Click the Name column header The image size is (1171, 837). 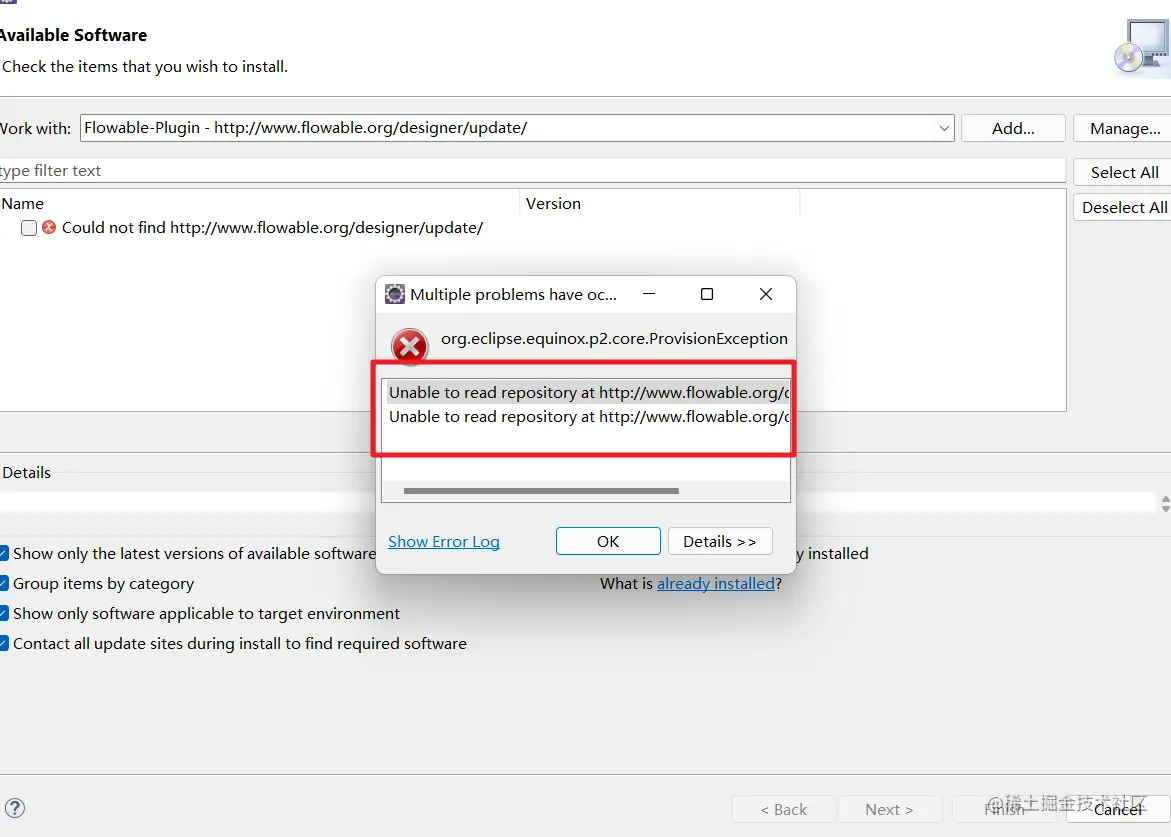coord(259,204)
